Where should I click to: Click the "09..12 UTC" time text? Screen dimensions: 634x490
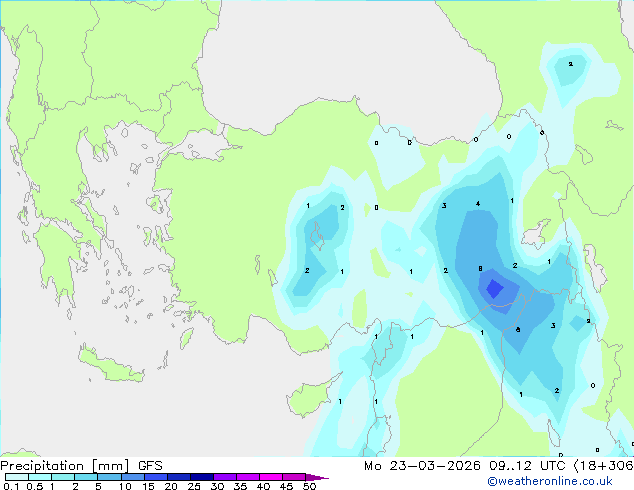pos(527,466)
